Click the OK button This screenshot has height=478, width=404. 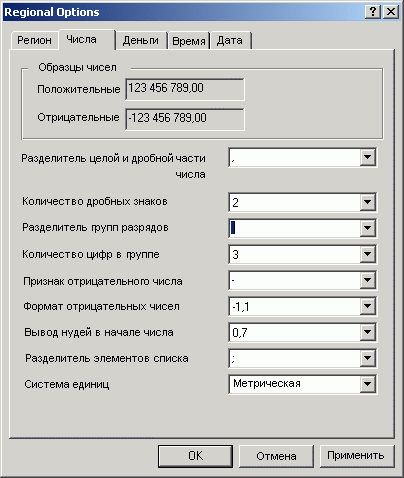(x=195, y=456)
